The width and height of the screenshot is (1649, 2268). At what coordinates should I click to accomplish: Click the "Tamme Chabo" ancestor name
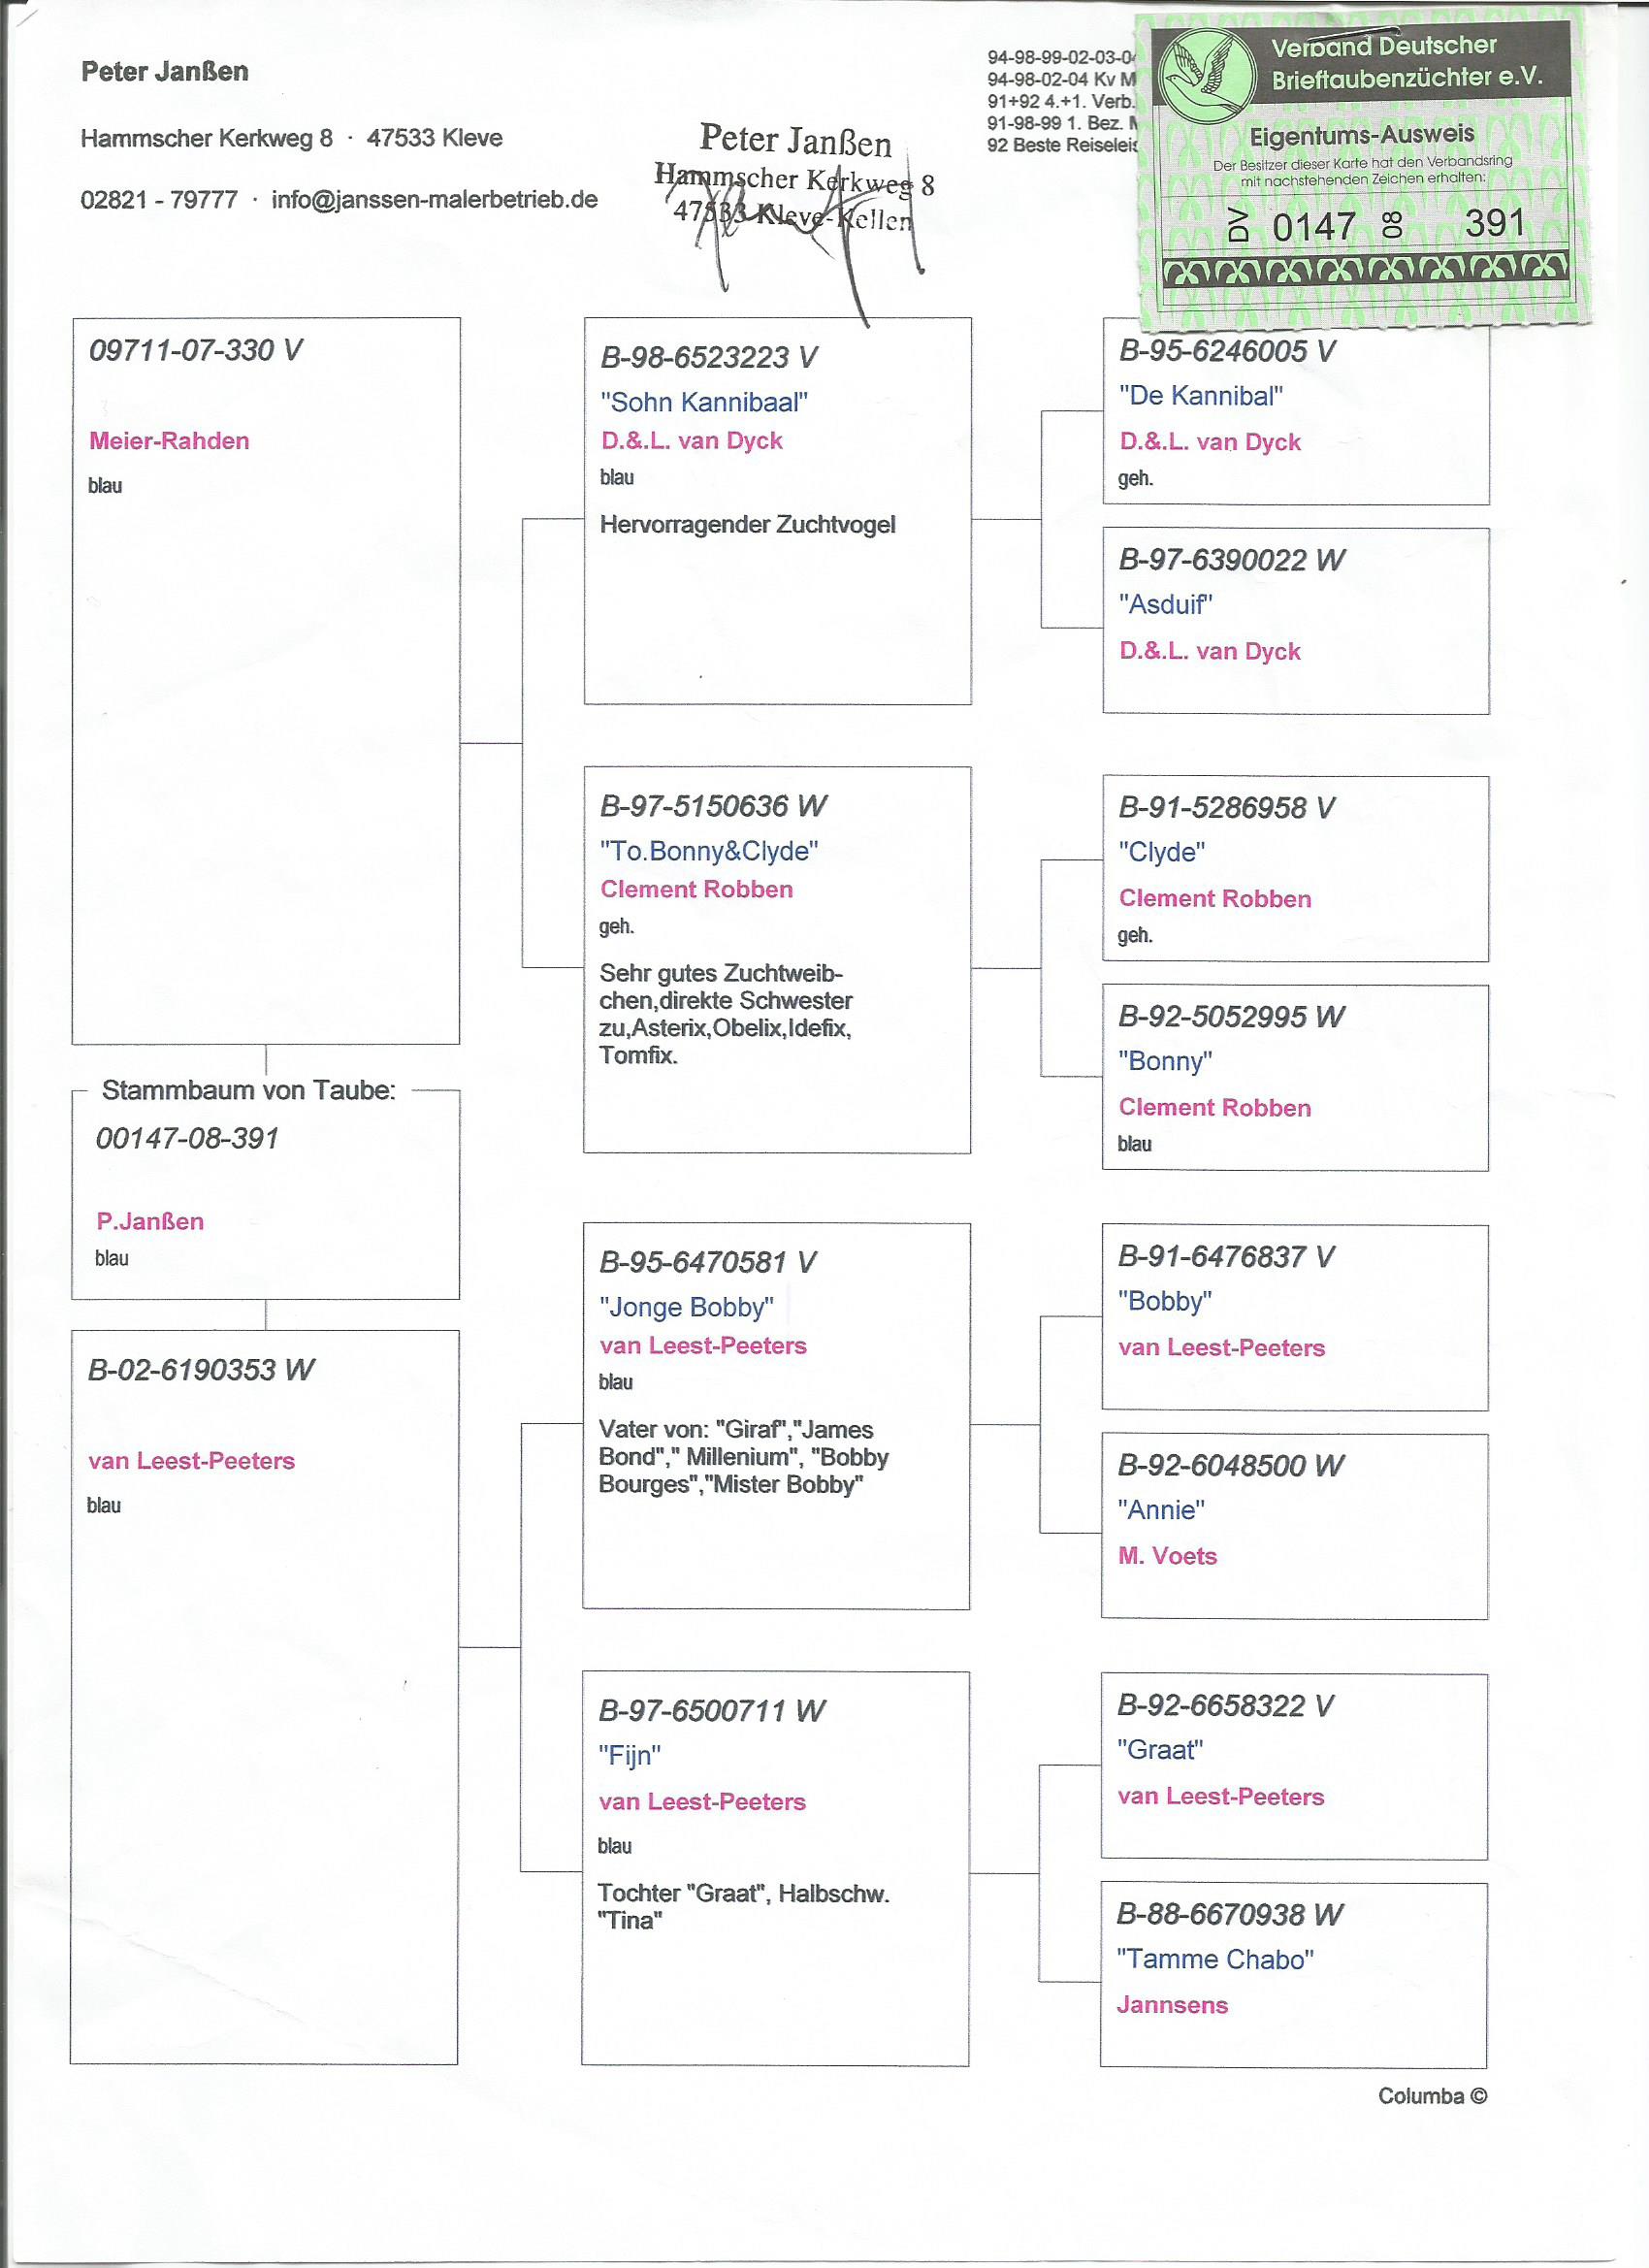(x=1215, y=1959)
